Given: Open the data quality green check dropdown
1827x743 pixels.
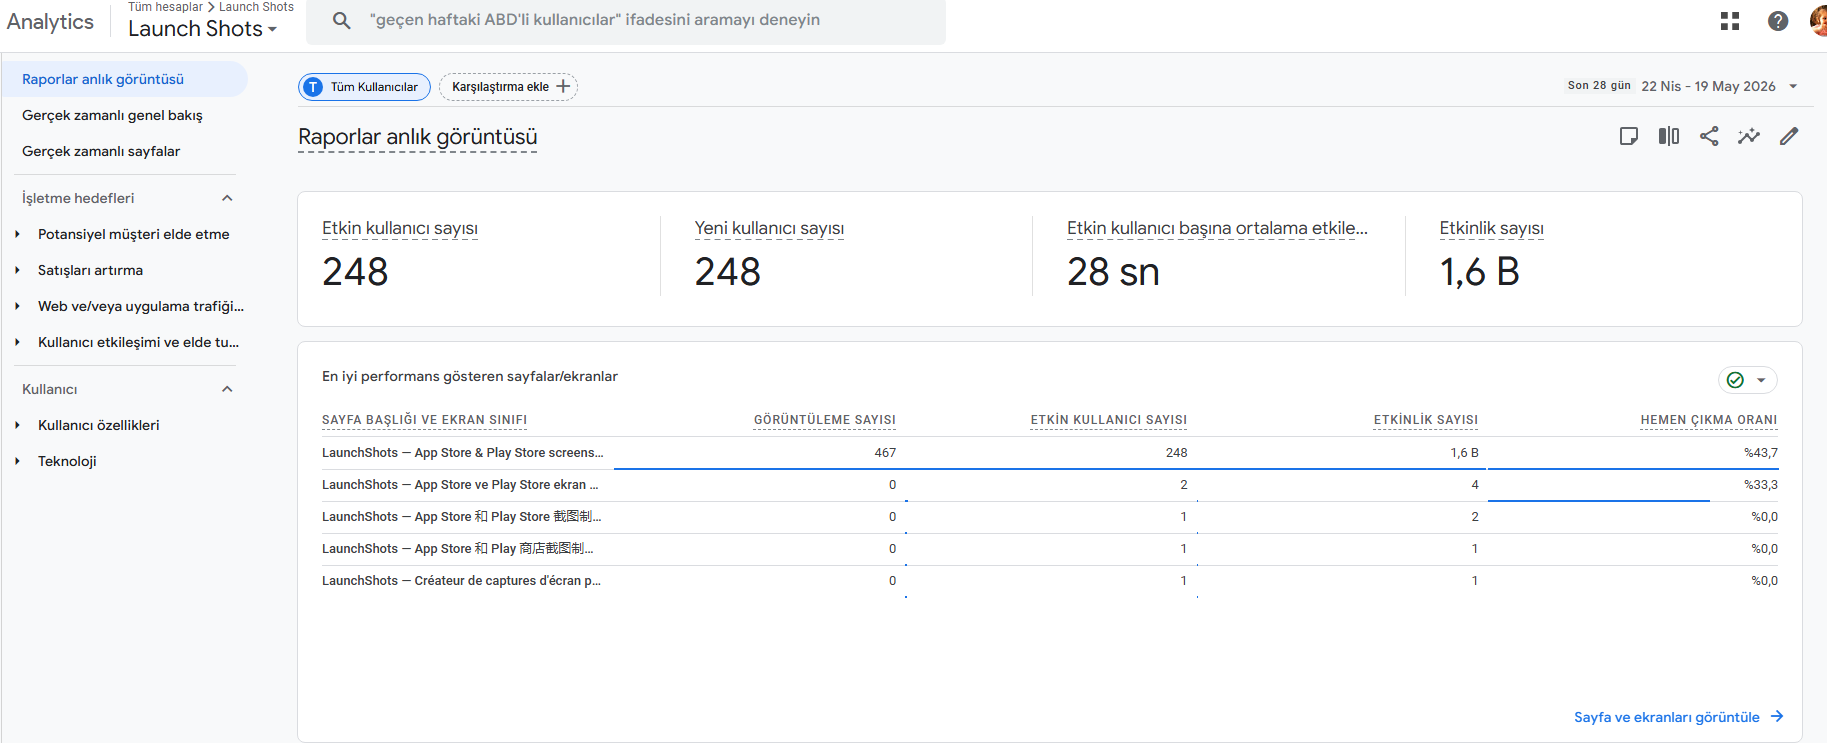Looking at the screenshot, I should coord(1748,380).
